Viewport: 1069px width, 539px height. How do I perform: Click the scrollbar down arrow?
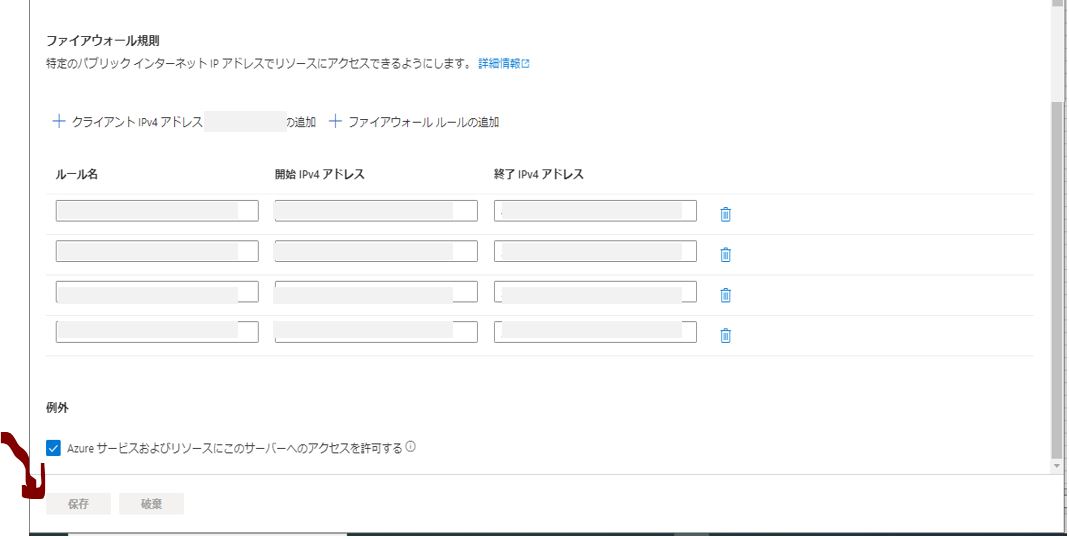(1058, 466)
